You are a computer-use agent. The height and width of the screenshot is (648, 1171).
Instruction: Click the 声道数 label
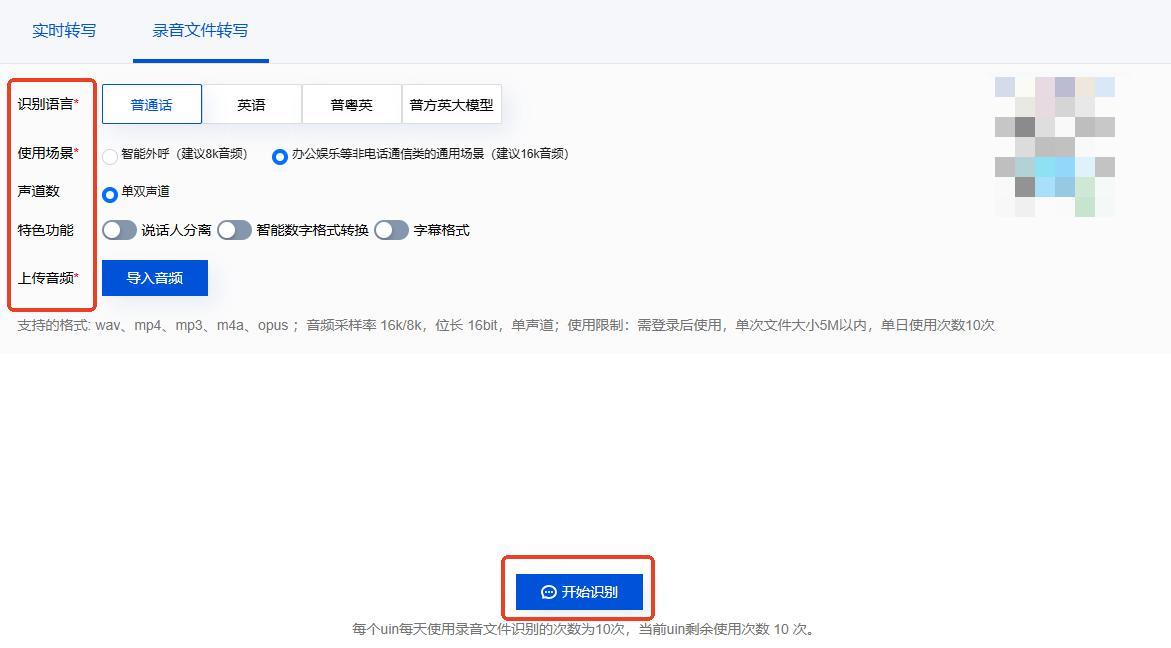pos(38,191)
